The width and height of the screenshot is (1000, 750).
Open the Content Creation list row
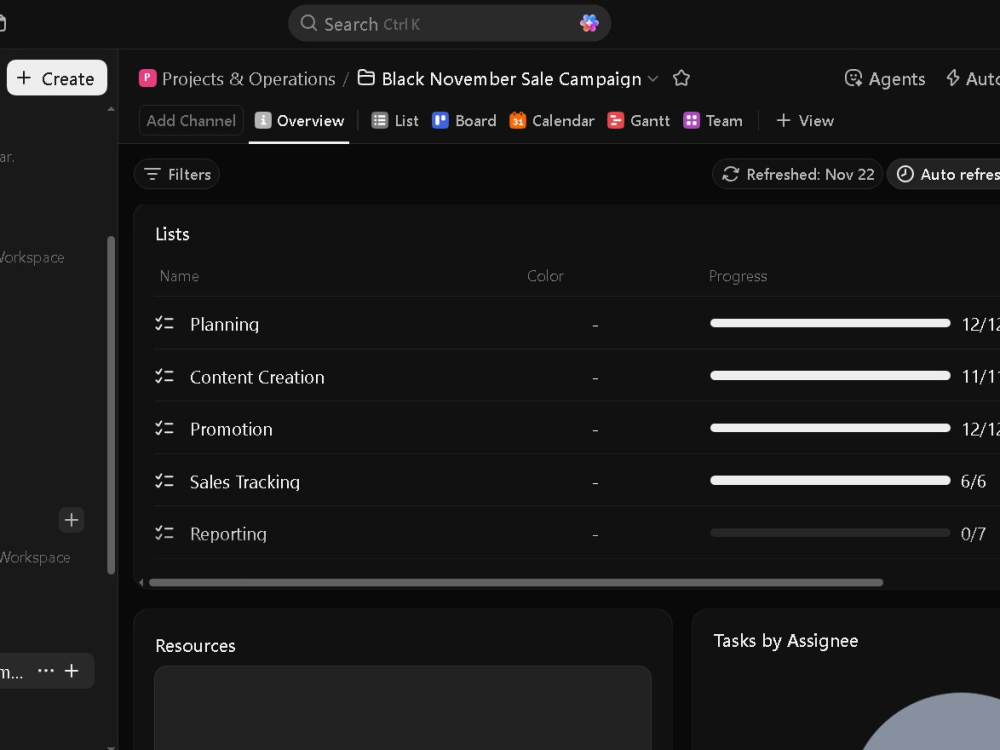pos(577,376)
